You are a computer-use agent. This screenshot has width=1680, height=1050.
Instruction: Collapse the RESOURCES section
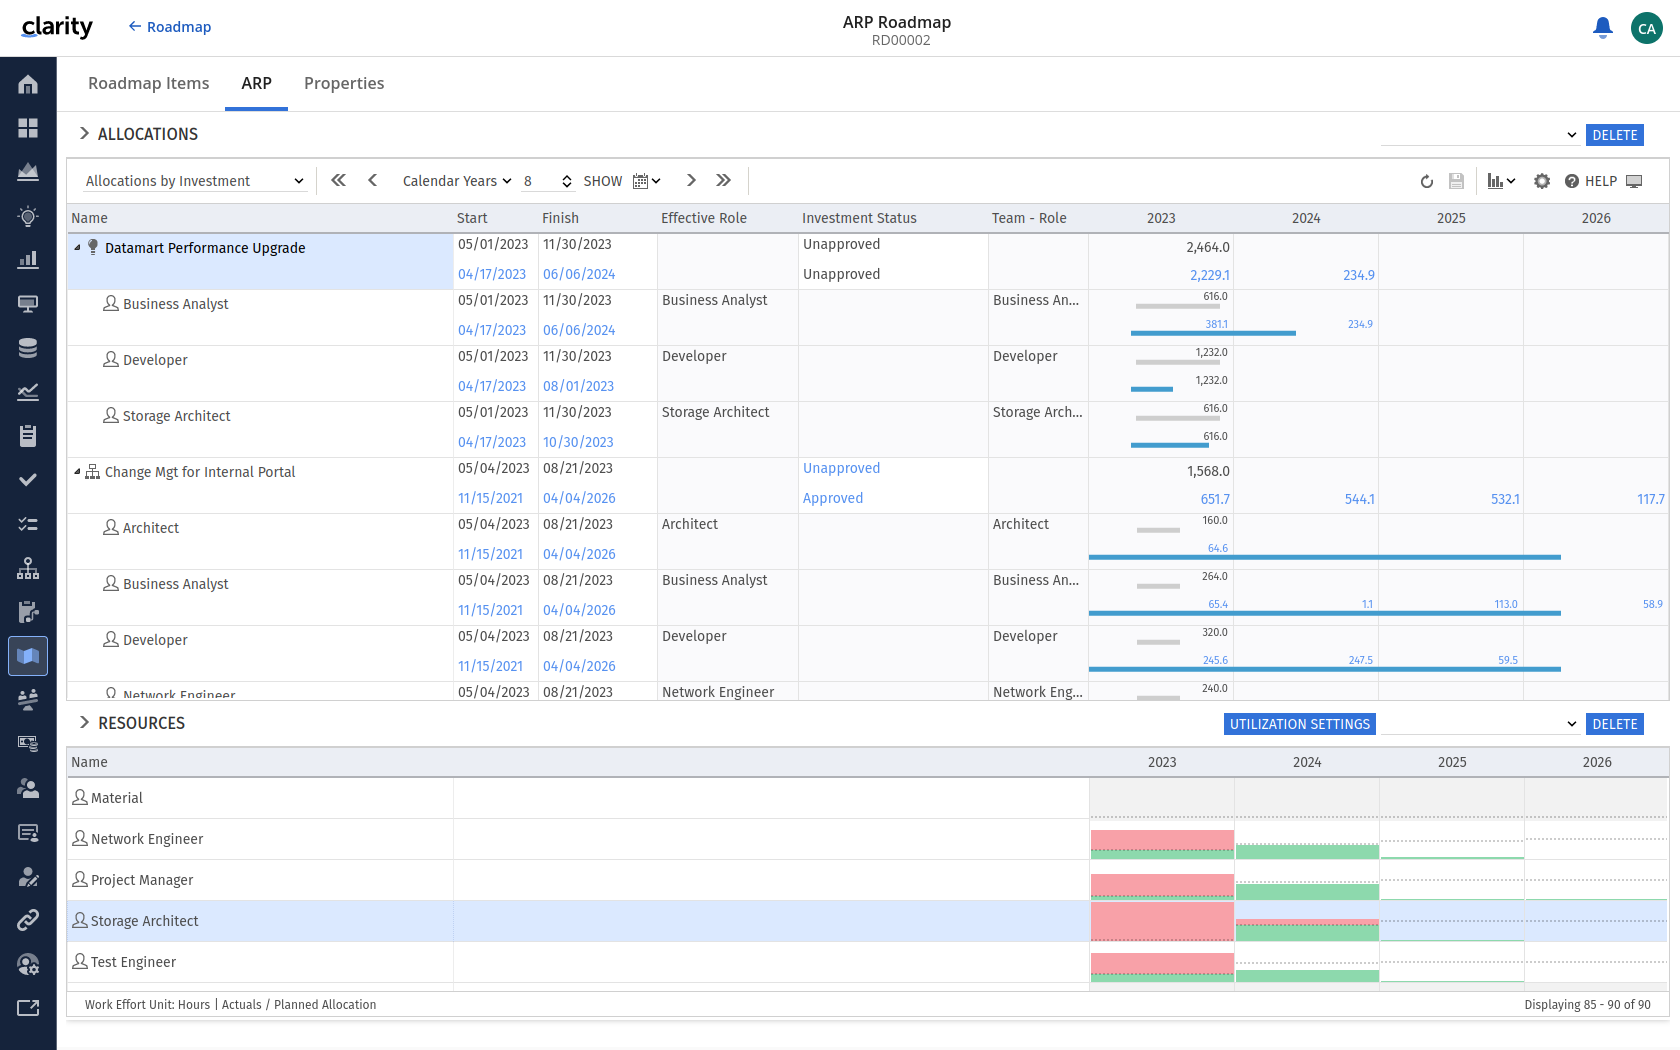tap(84, 723)
